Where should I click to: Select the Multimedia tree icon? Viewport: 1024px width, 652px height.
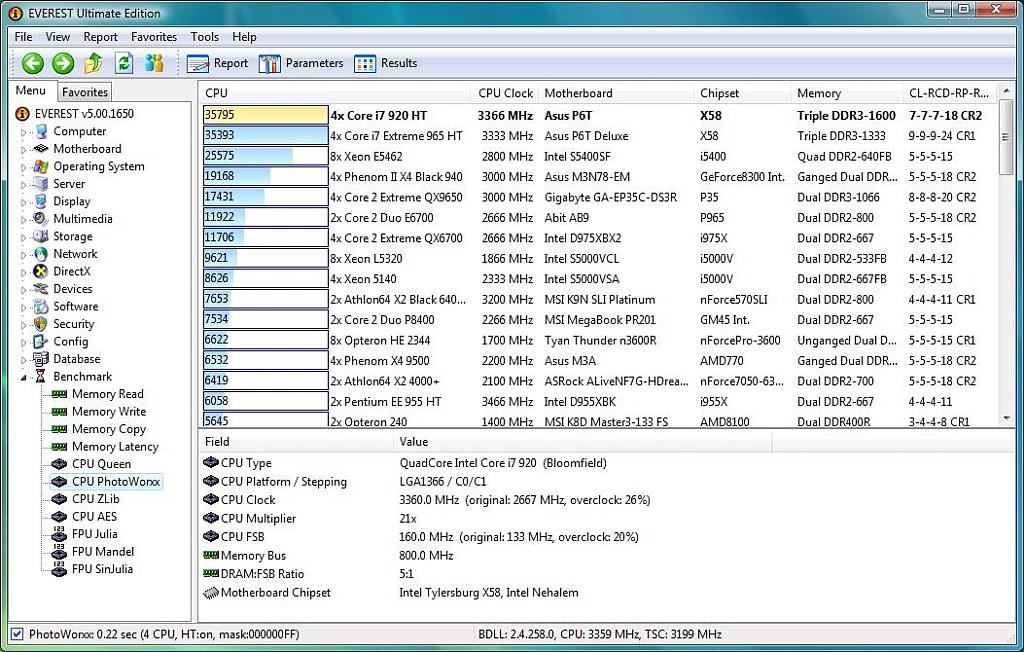[x=41, y=219]
